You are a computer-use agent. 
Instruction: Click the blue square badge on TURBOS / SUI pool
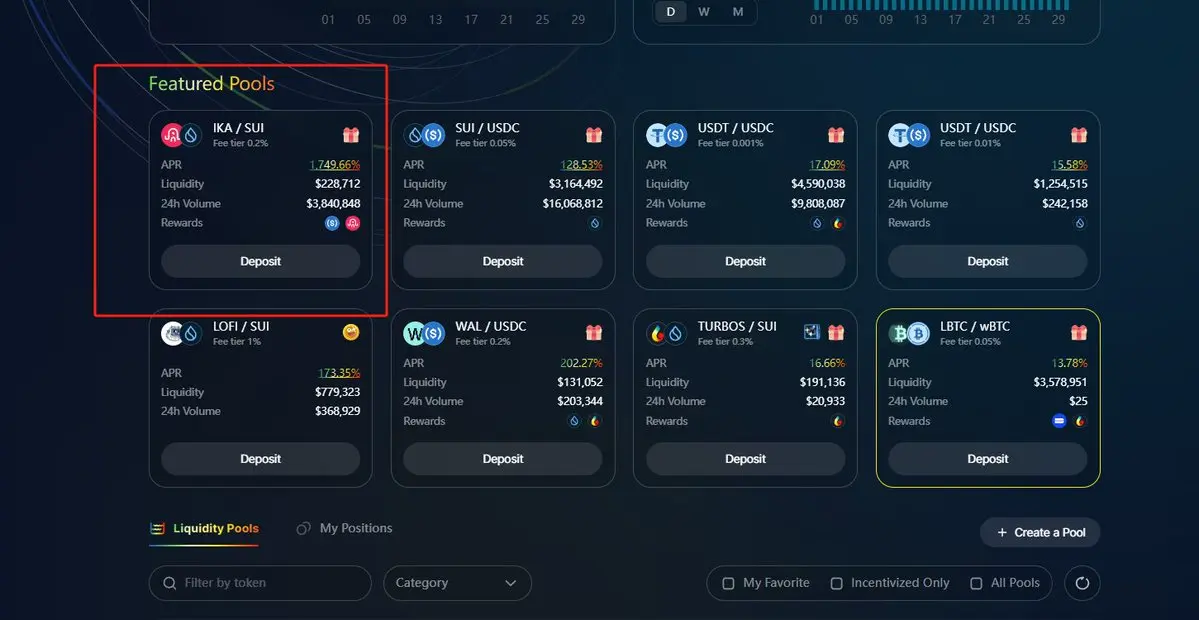coord(811,333)
